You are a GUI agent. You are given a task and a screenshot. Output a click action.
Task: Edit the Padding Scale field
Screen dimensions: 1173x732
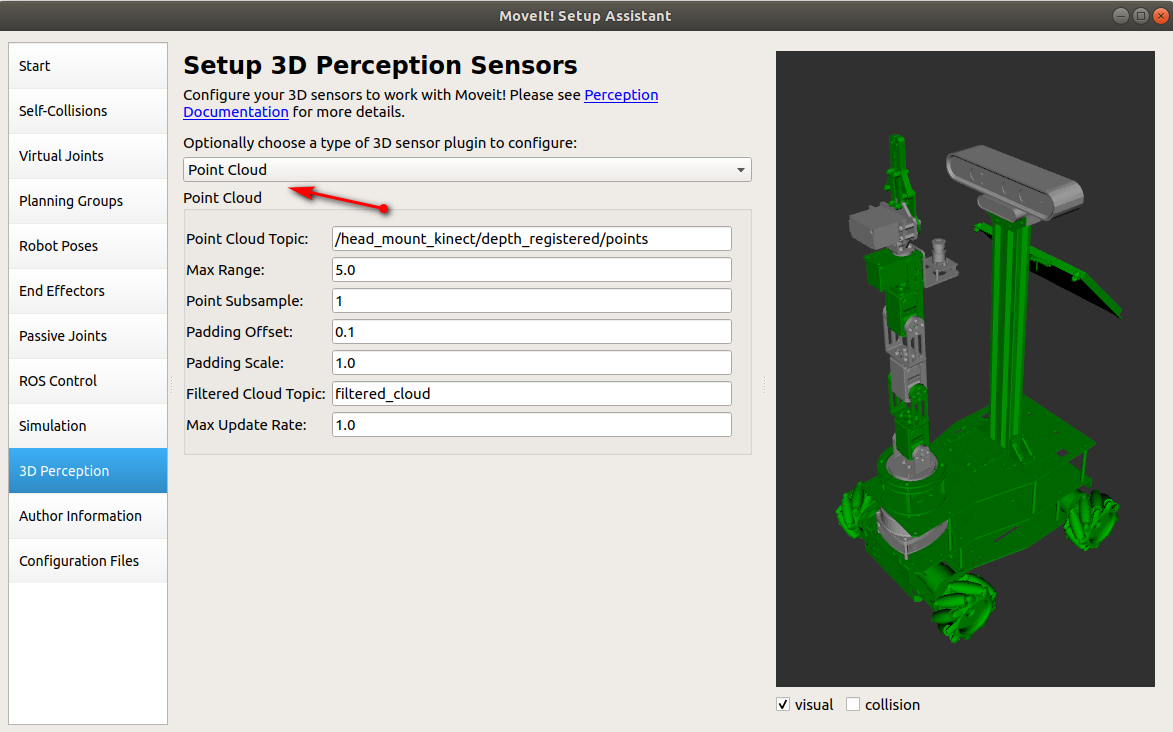(531, 363)
